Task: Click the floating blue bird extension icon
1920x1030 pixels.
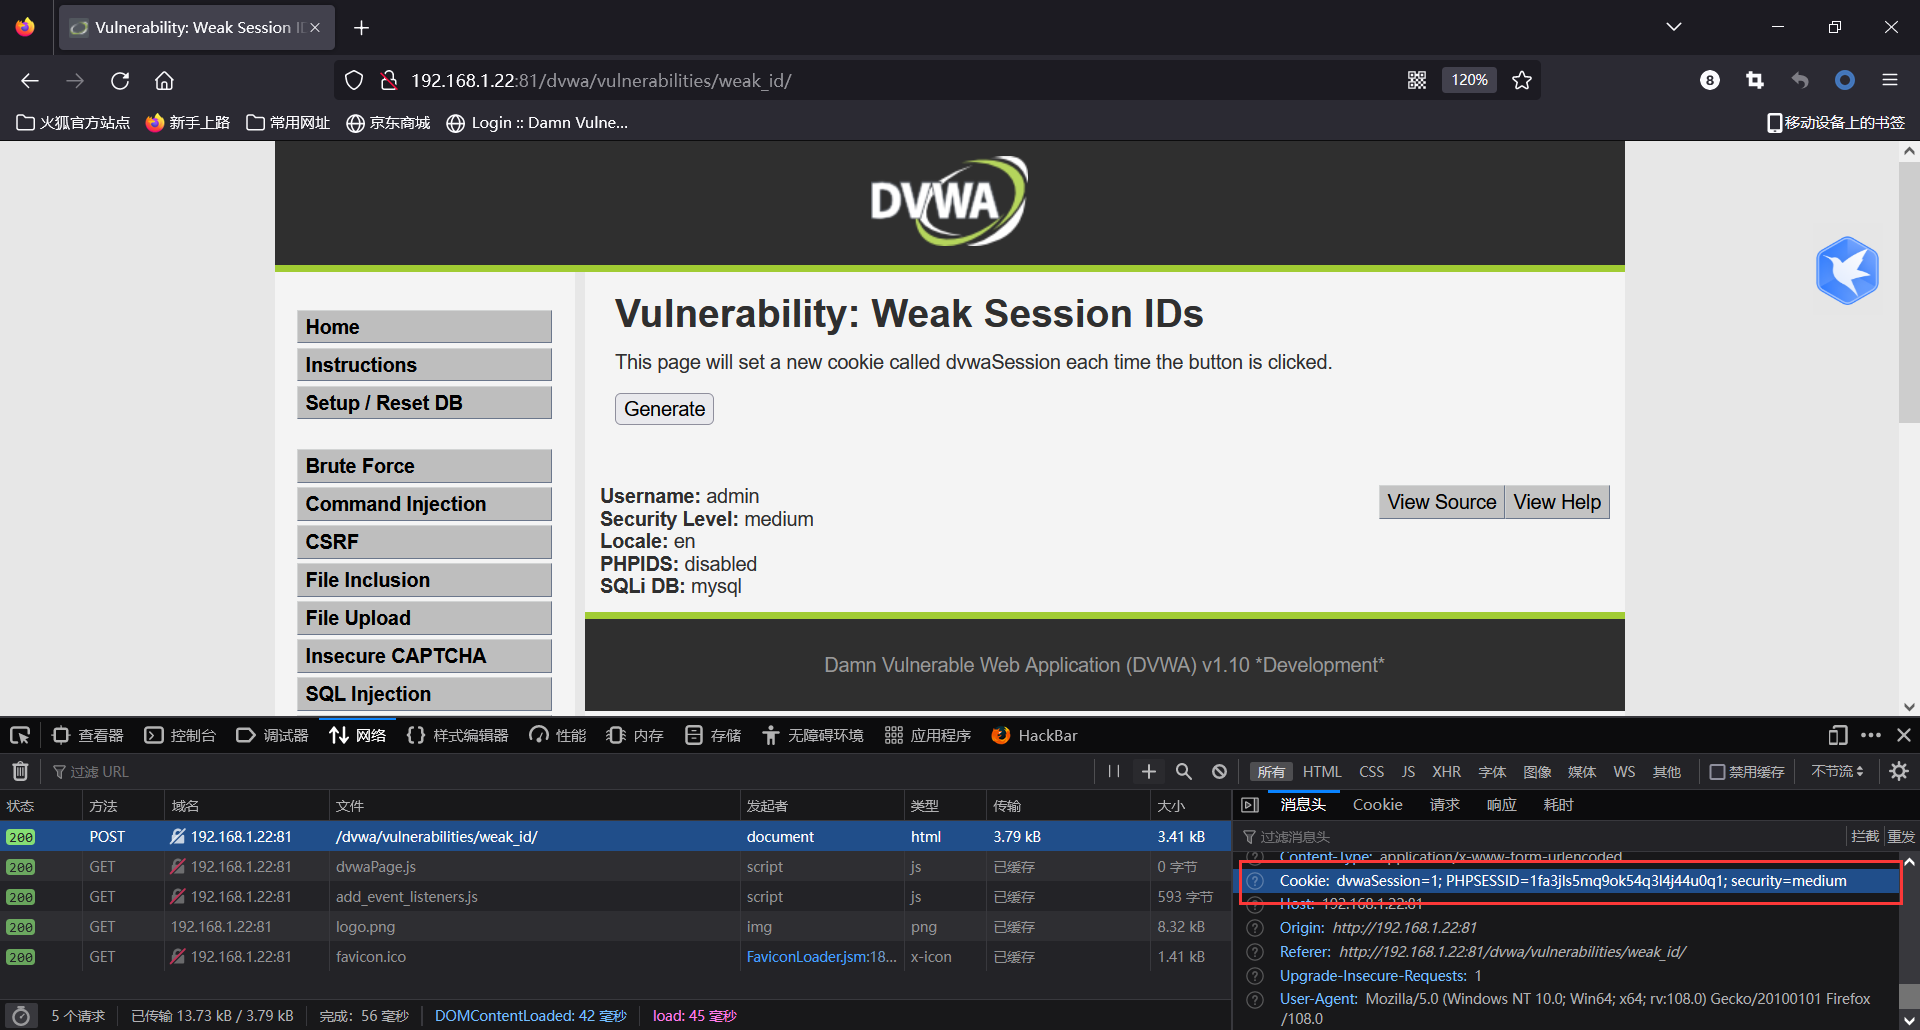Action: click(x=1847, y=270)
